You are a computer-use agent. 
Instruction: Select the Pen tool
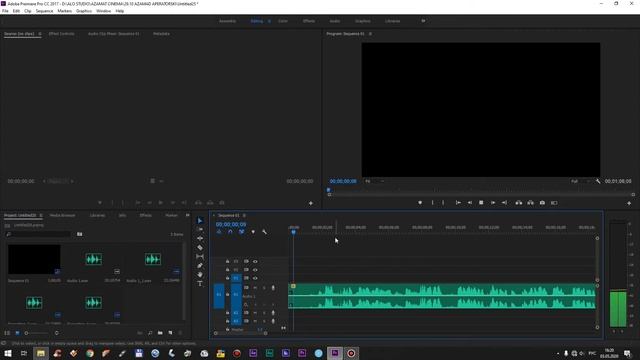pos(200,266)
